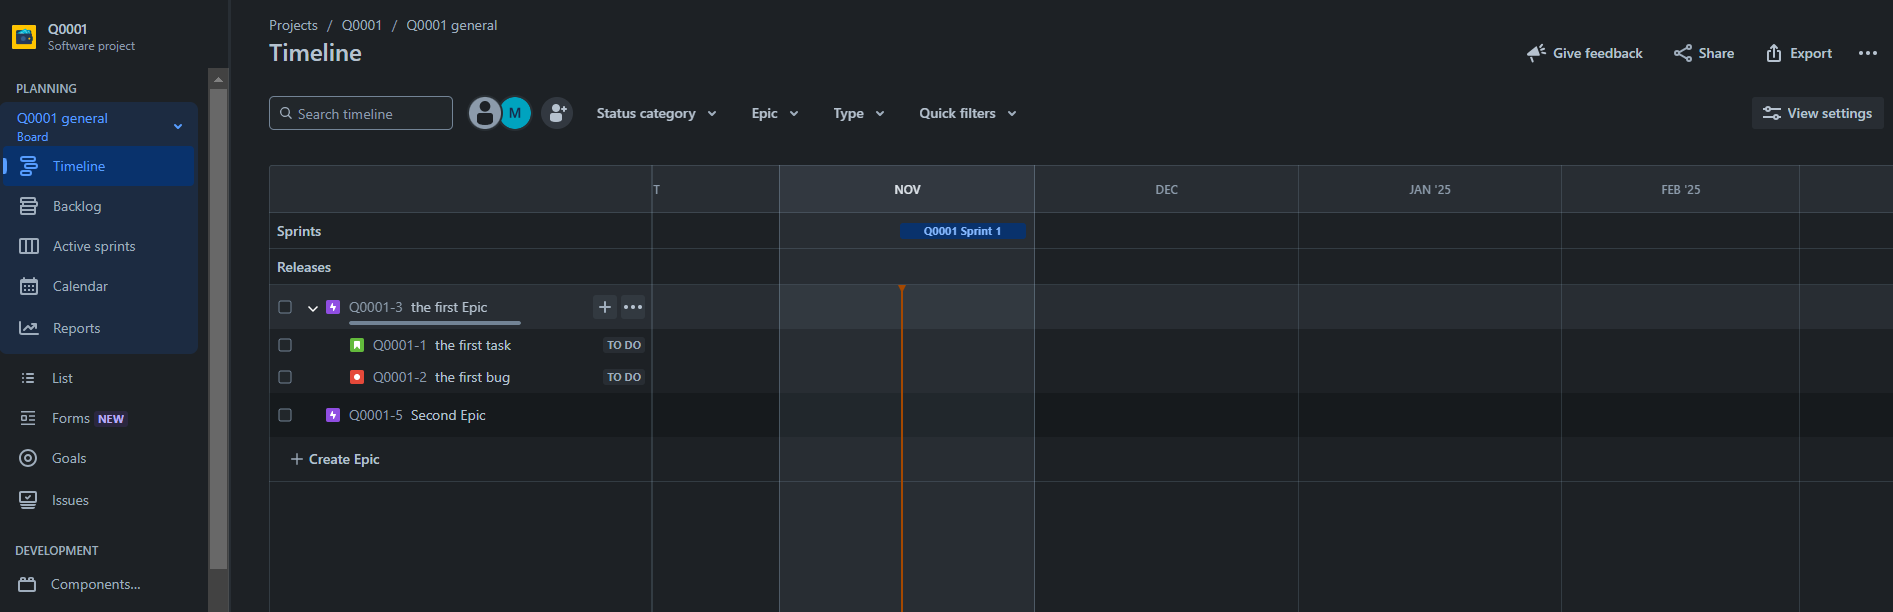Viewport: 1893px width, 612px height.
Task: Open the Reports chart icon
Action: [x=29, y=328]
